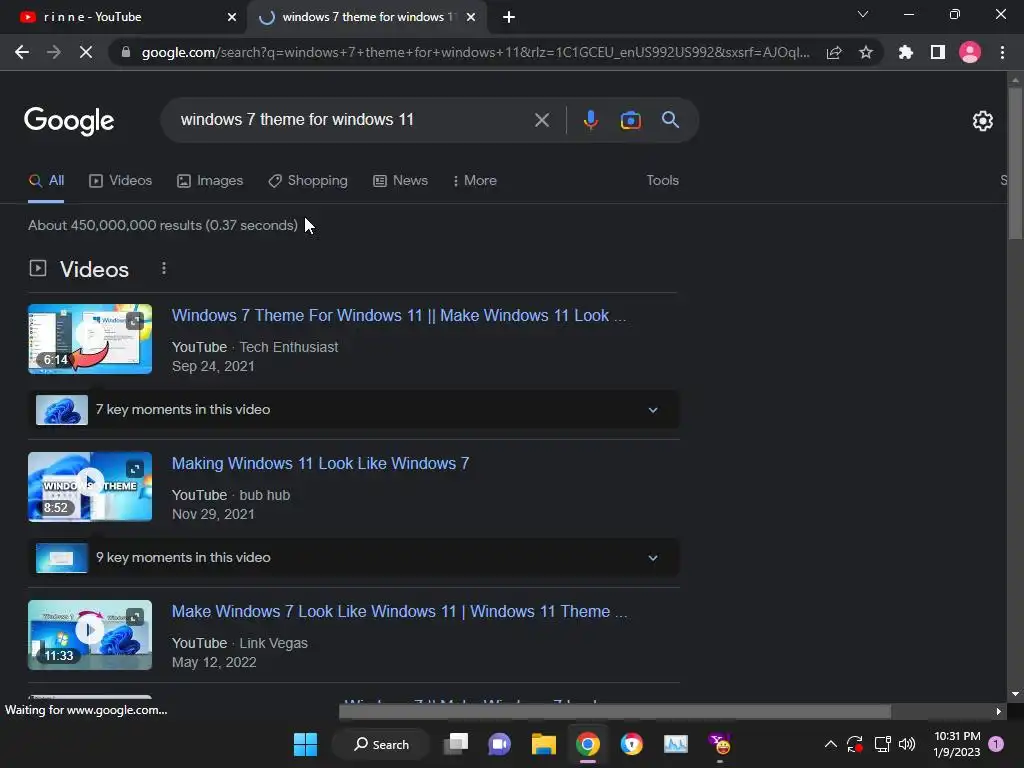Open the volume icon in the system tray
Viewport: 1024px width, 768px height.
point(907,744)
